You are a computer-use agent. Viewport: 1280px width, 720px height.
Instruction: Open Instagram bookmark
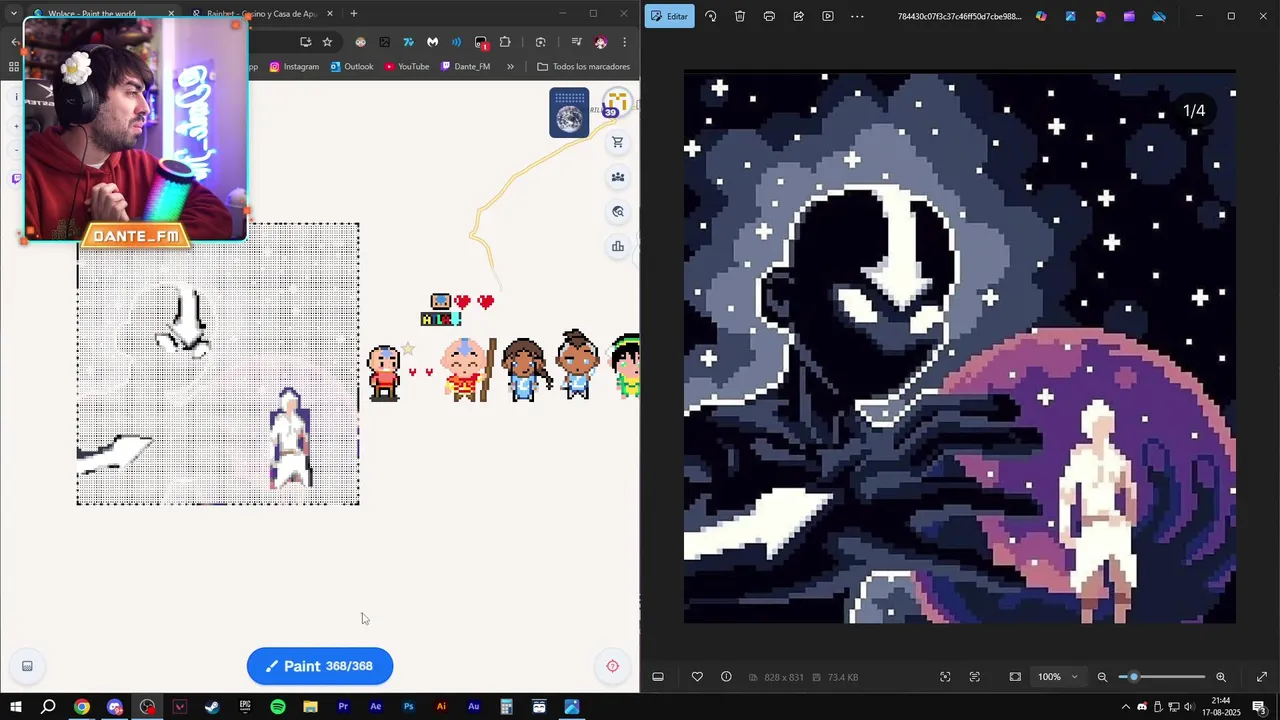tap(294, 67)
